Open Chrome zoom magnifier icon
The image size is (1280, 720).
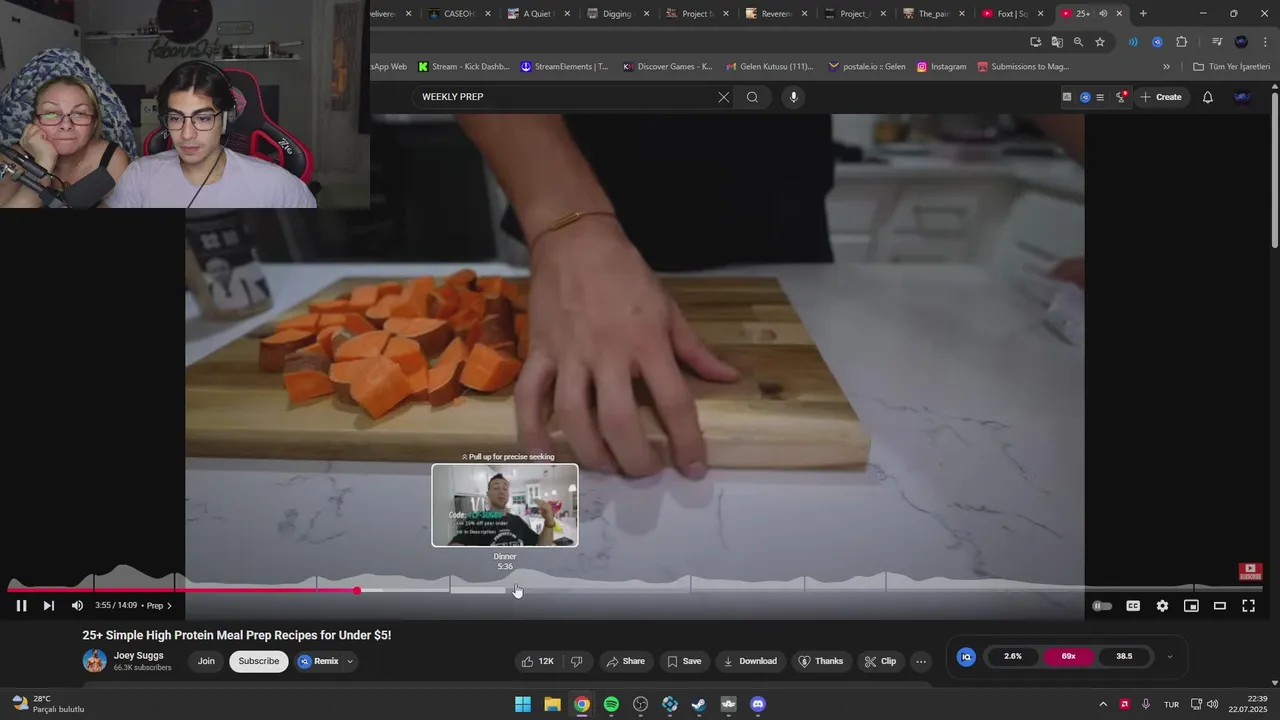pyautogui.click(x=1078, y=42)
